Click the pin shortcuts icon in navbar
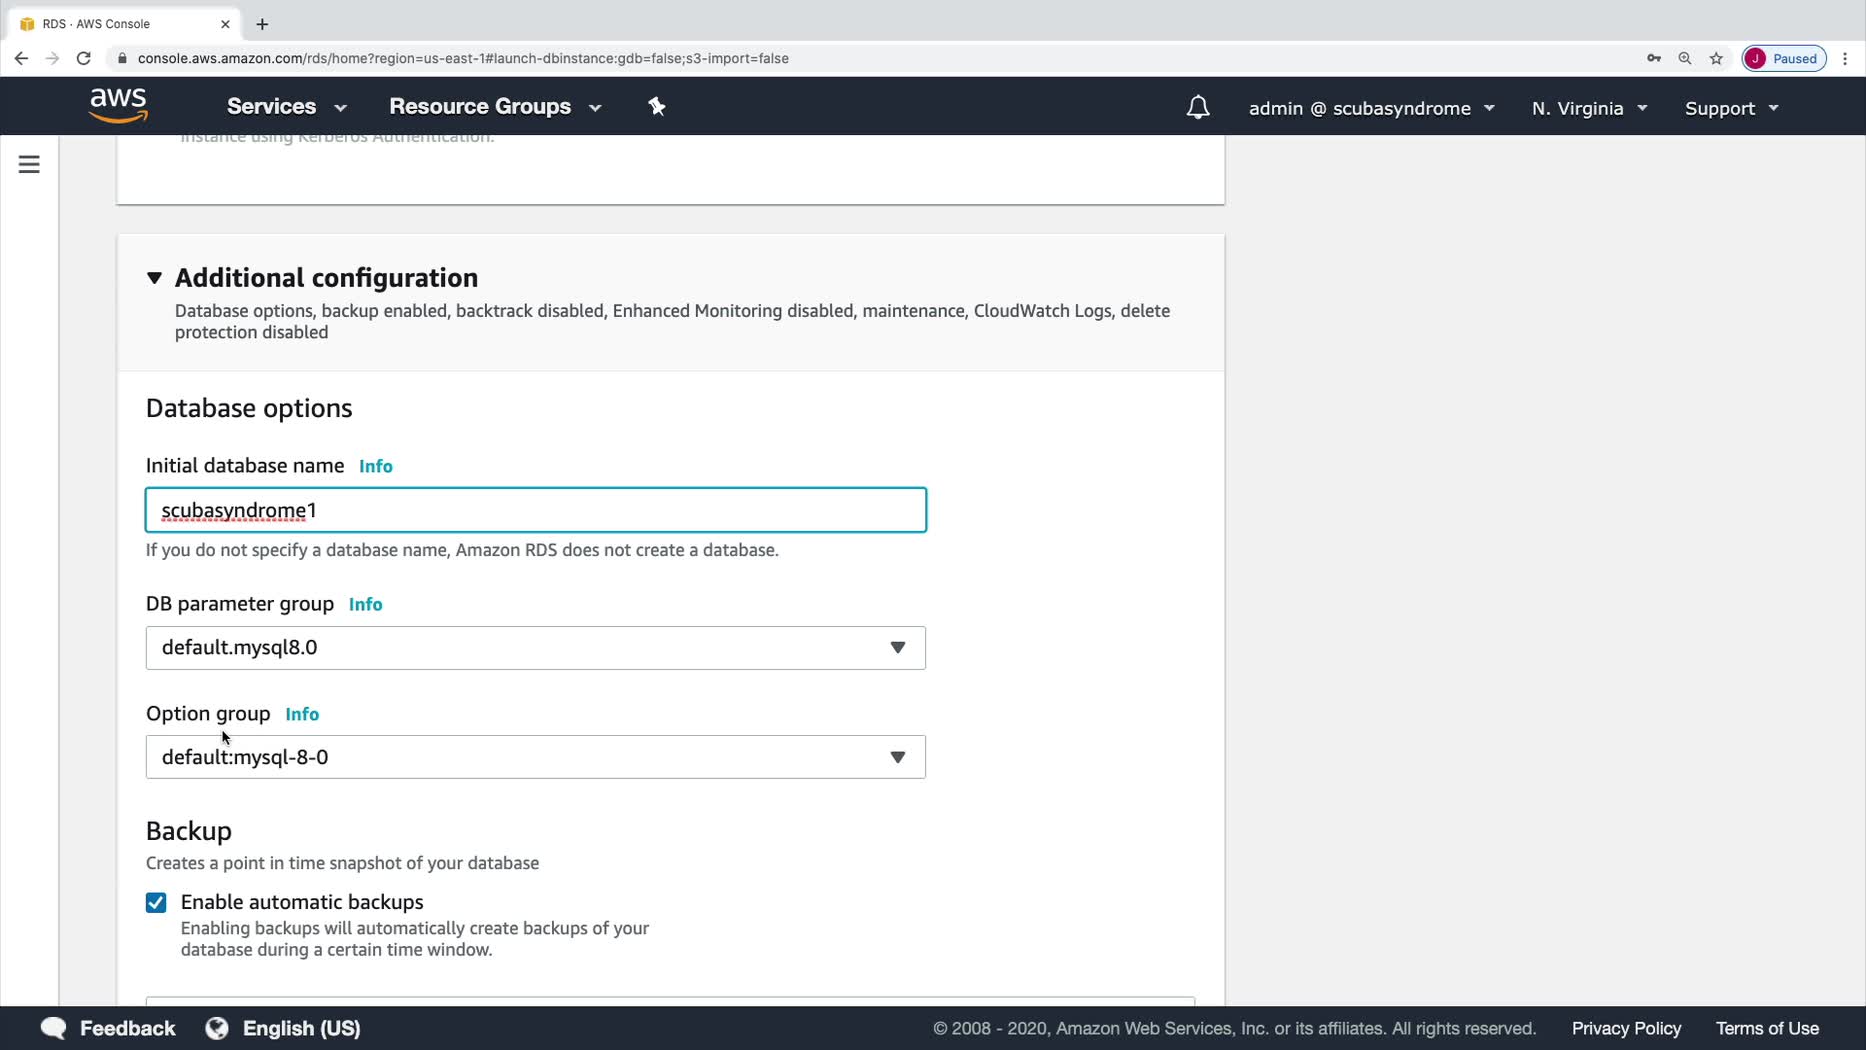The height and width of the screenshot is (1050, 1866). 657,106
